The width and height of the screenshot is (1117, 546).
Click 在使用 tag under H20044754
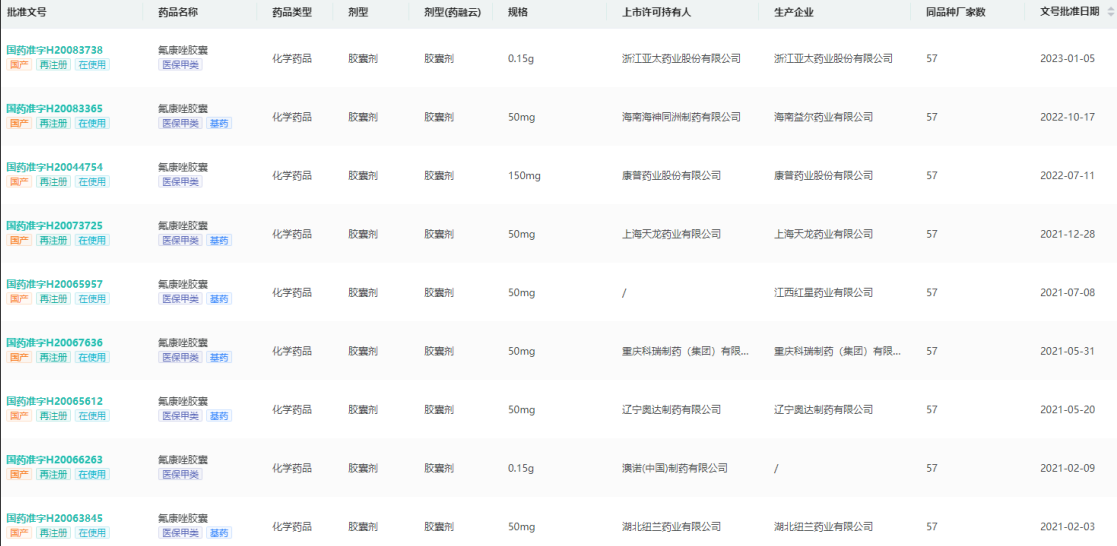point(93,182)
